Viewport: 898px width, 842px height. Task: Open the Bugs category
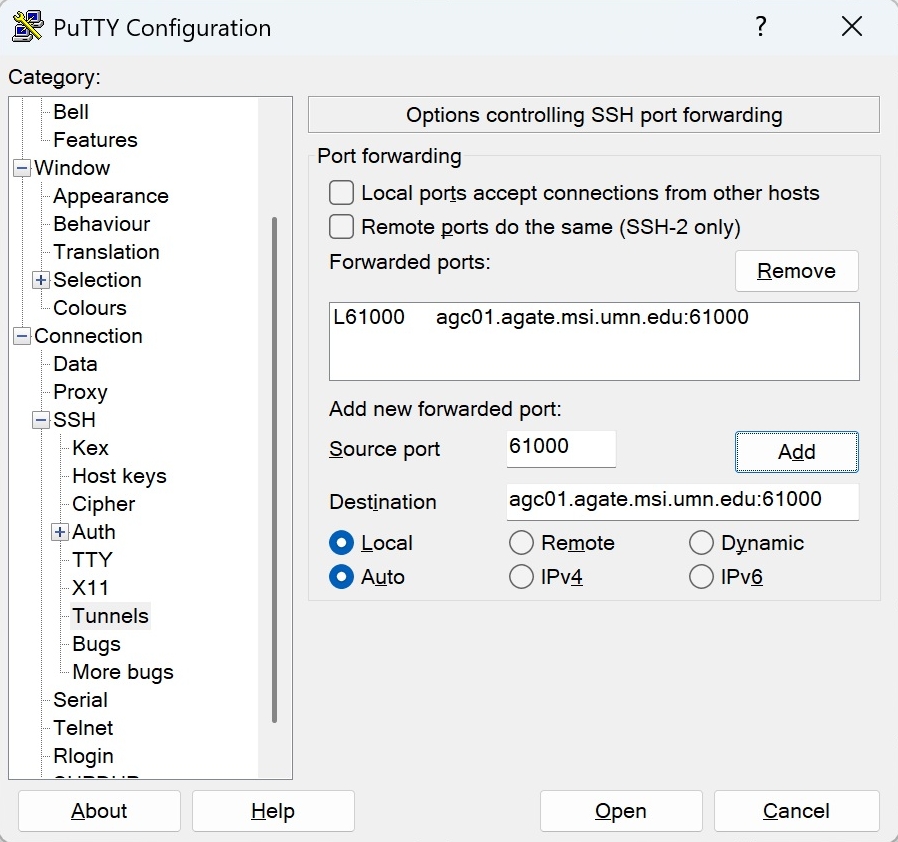click(97, 644)
